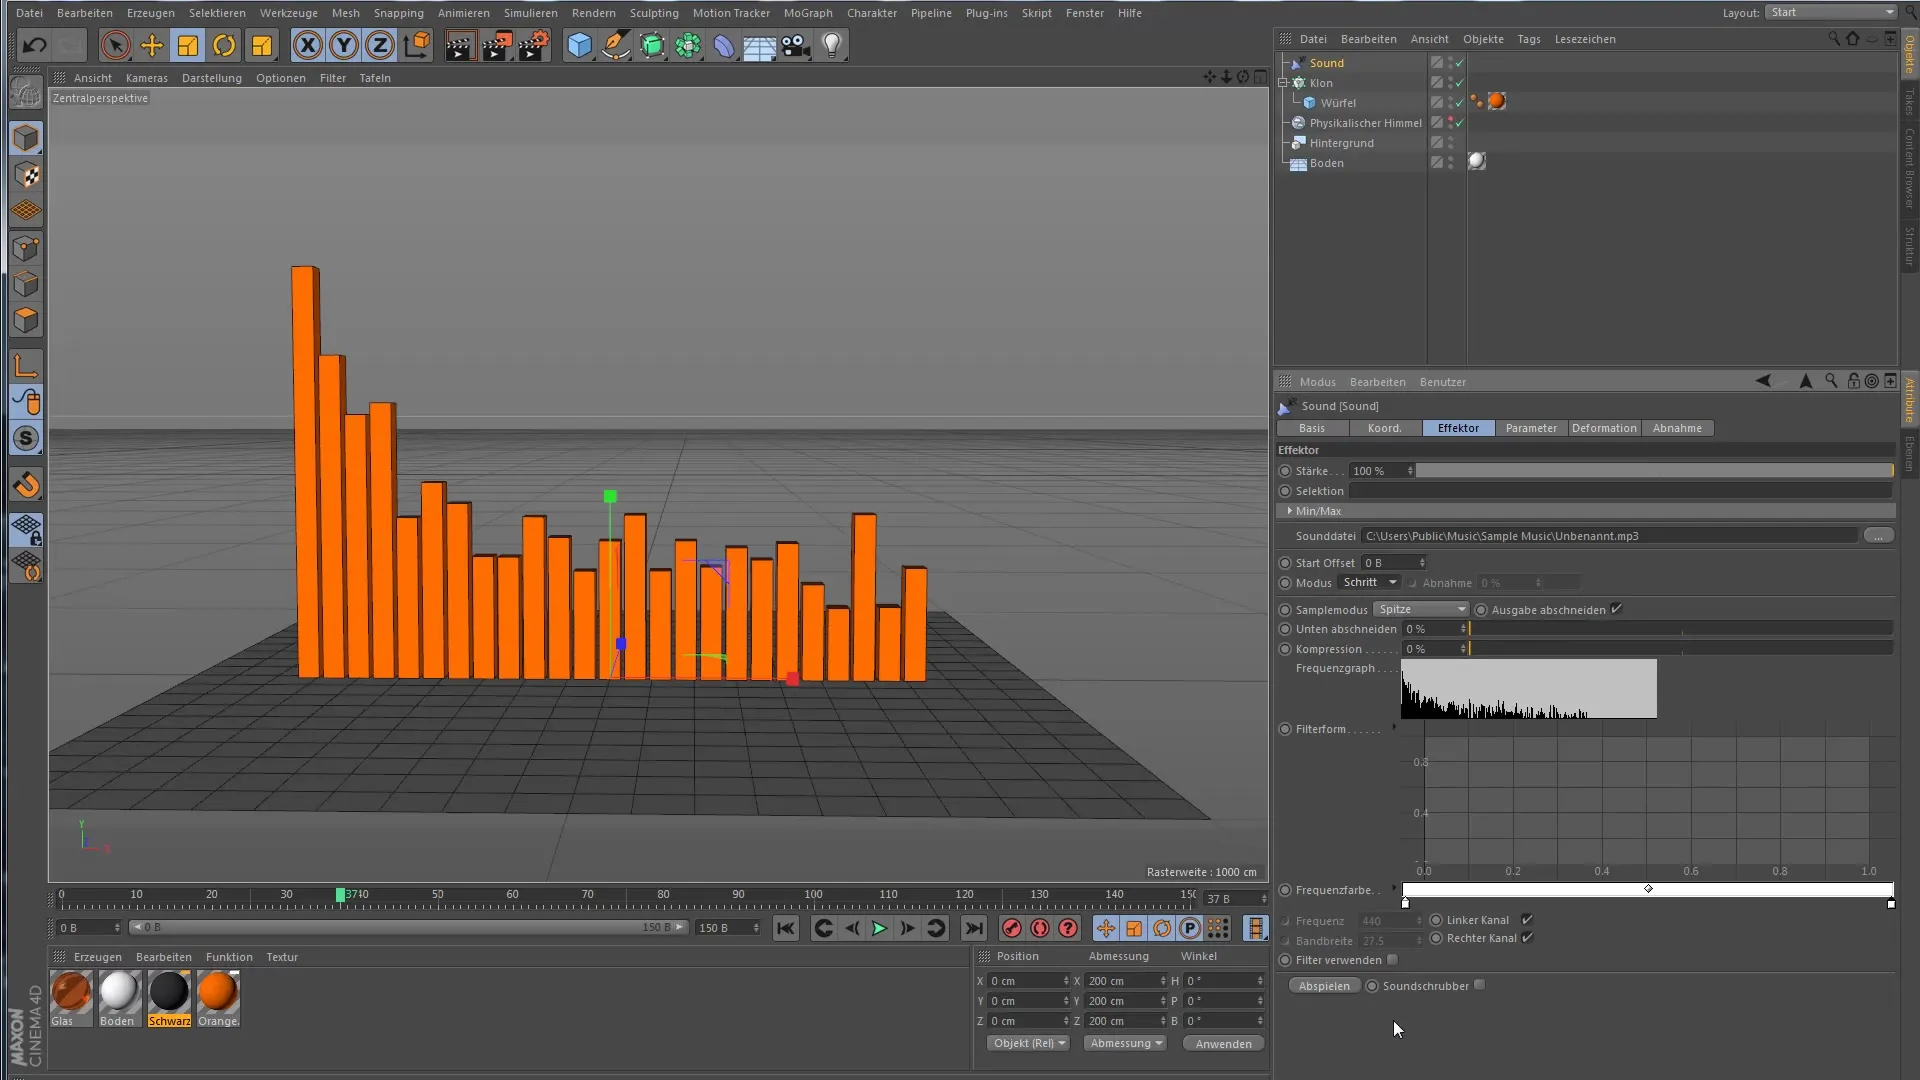Add a Floor environment object icon
The image size is (1920, 1080).
(x=760, y=45)
